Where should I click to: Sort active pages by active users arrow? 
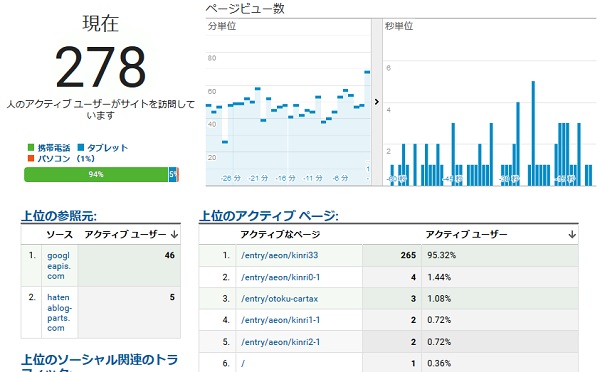pyautogui.click(x=572, y=234)
